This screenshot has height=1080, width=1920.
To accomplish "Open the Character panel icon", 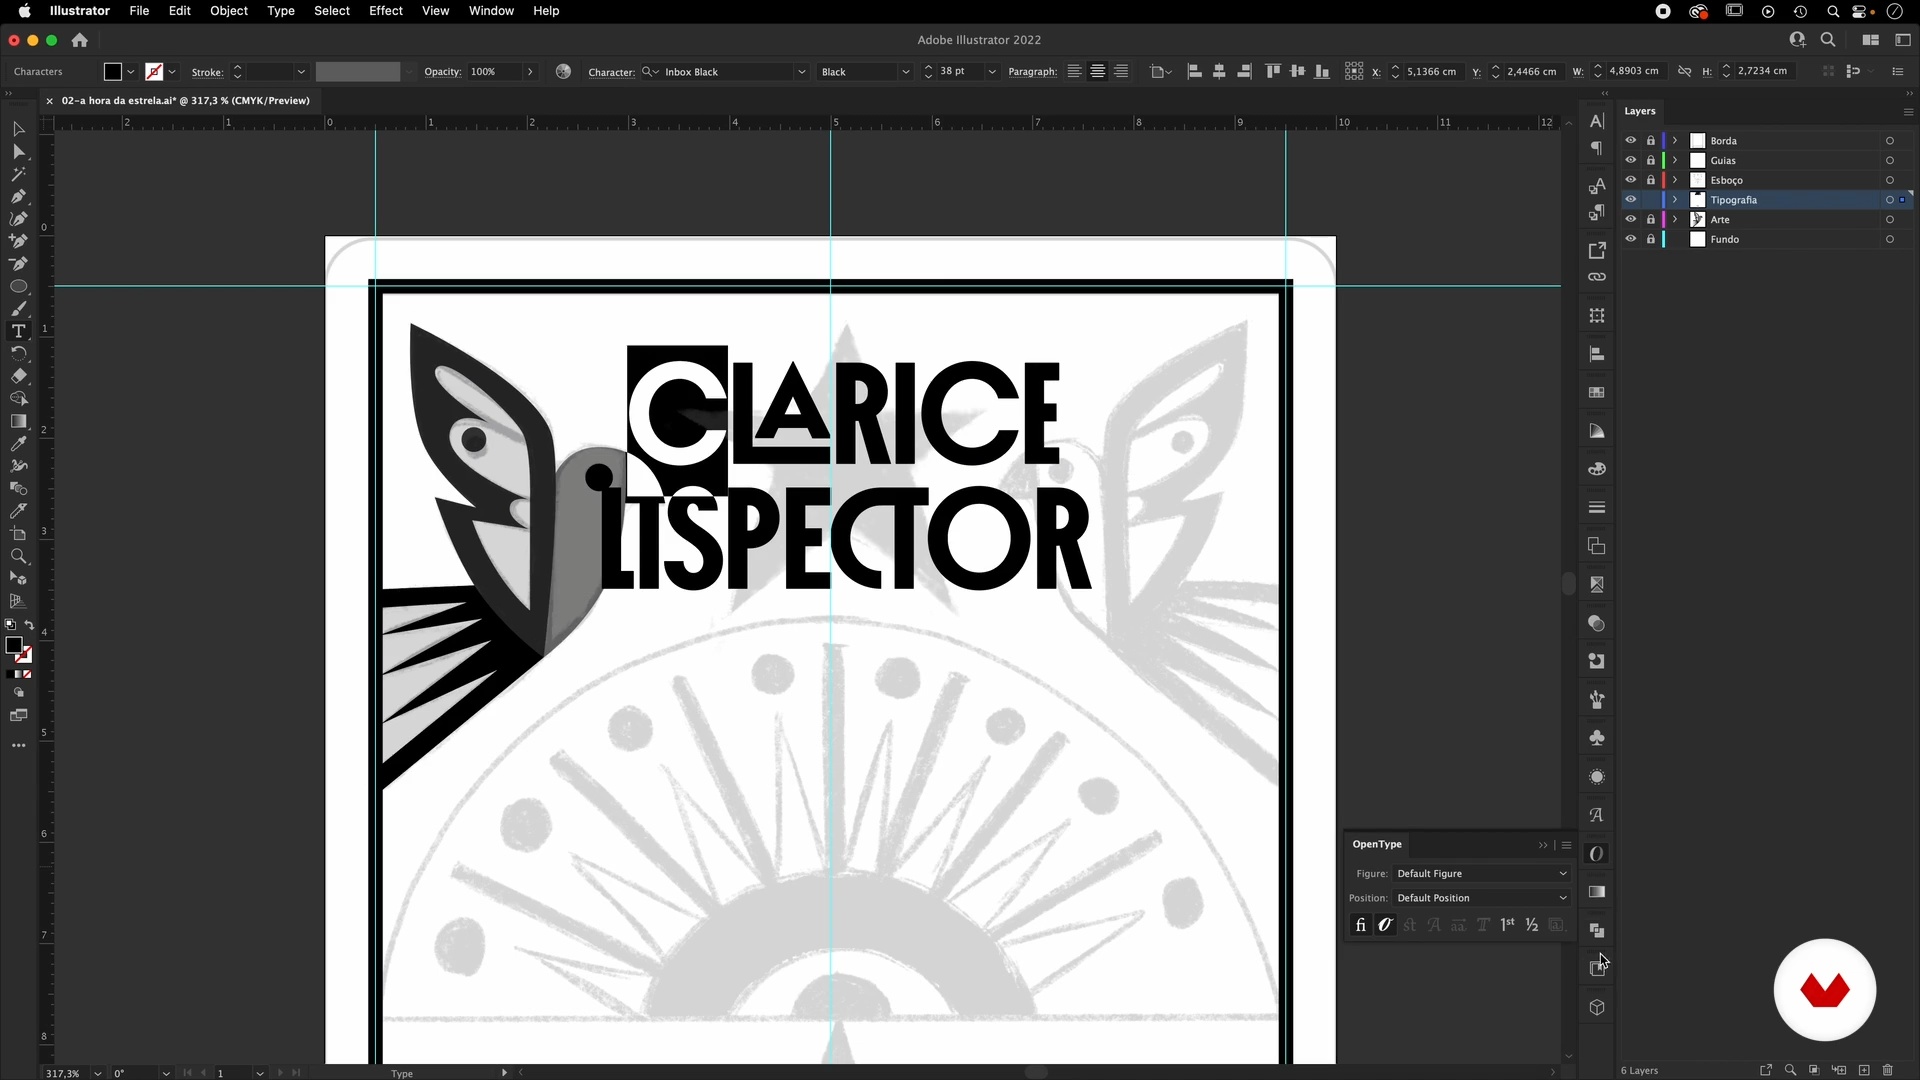I will pyautogui.click(x=1597, y=121).
